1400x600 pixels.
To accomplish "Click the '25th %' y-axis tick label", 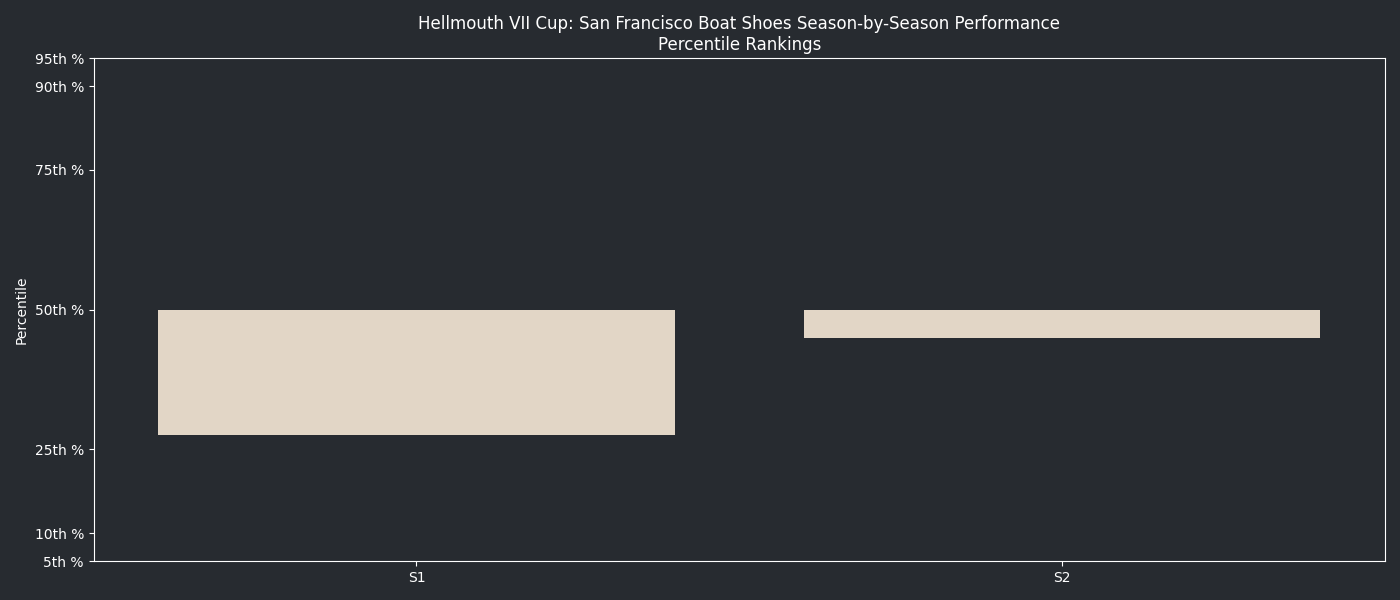I will [x=59, y=450].
